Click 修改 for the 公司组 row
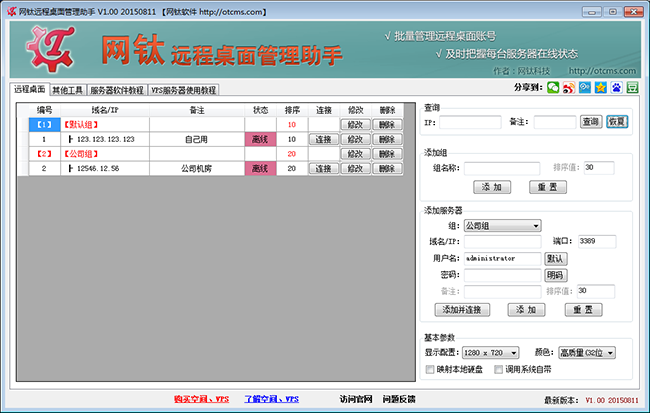The height and width of the screenshot is (413, 650). coord(355,154)
